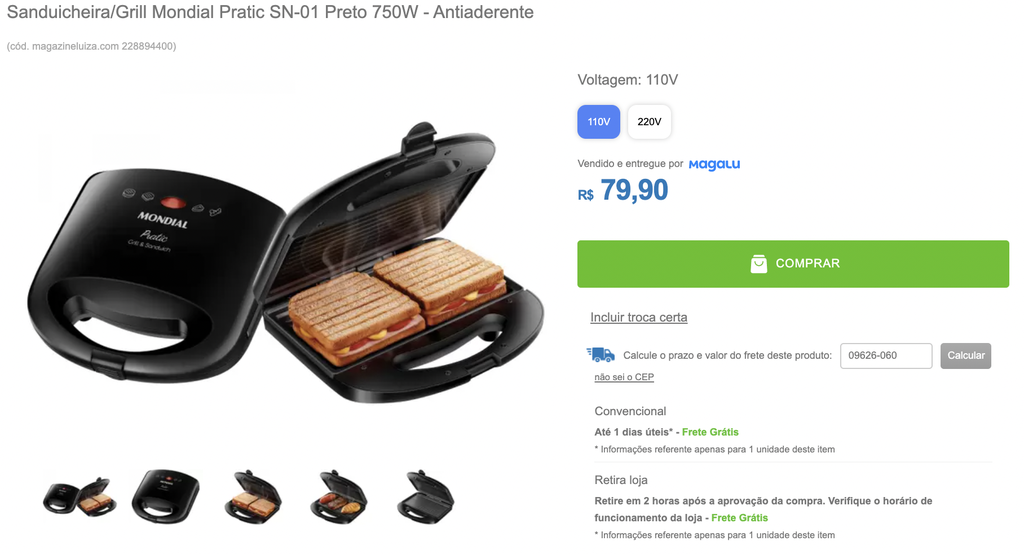This screenshot has width=1024, height=554.
Task: Click the main sandwich maker product image
Action: tap(285, 263)
